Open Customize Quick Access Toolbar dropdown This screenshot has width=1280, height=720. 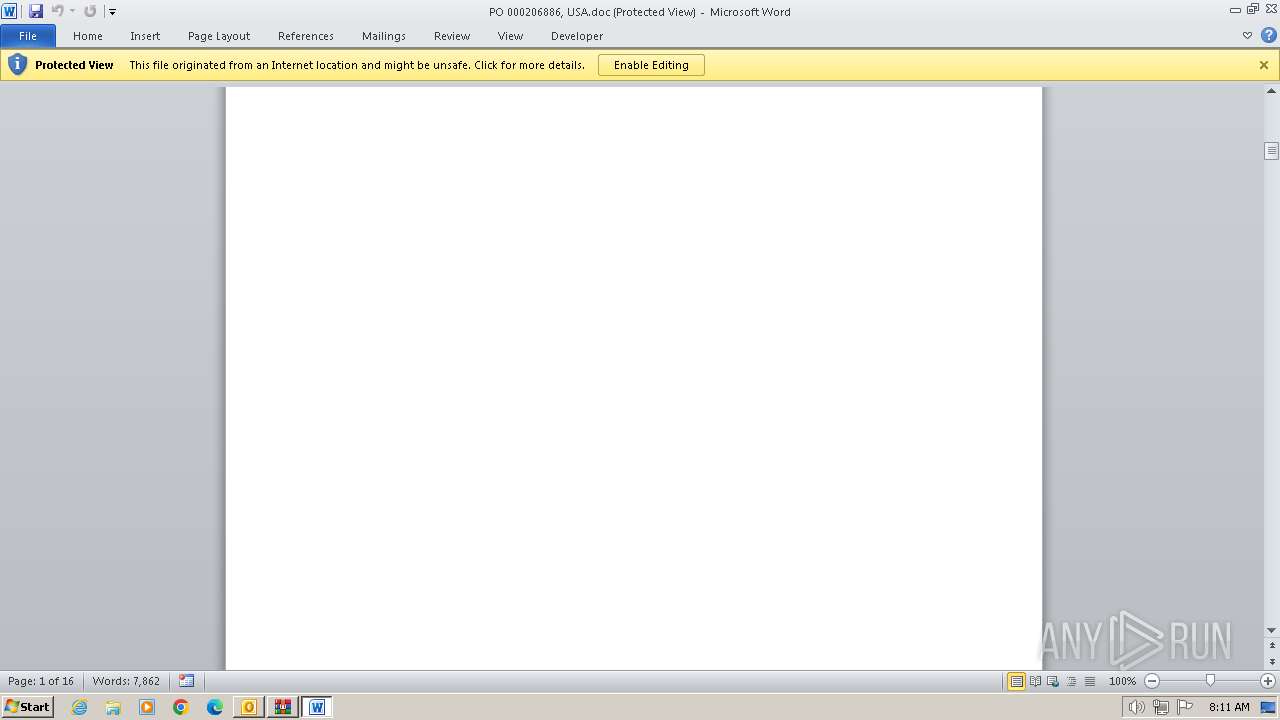113,12
